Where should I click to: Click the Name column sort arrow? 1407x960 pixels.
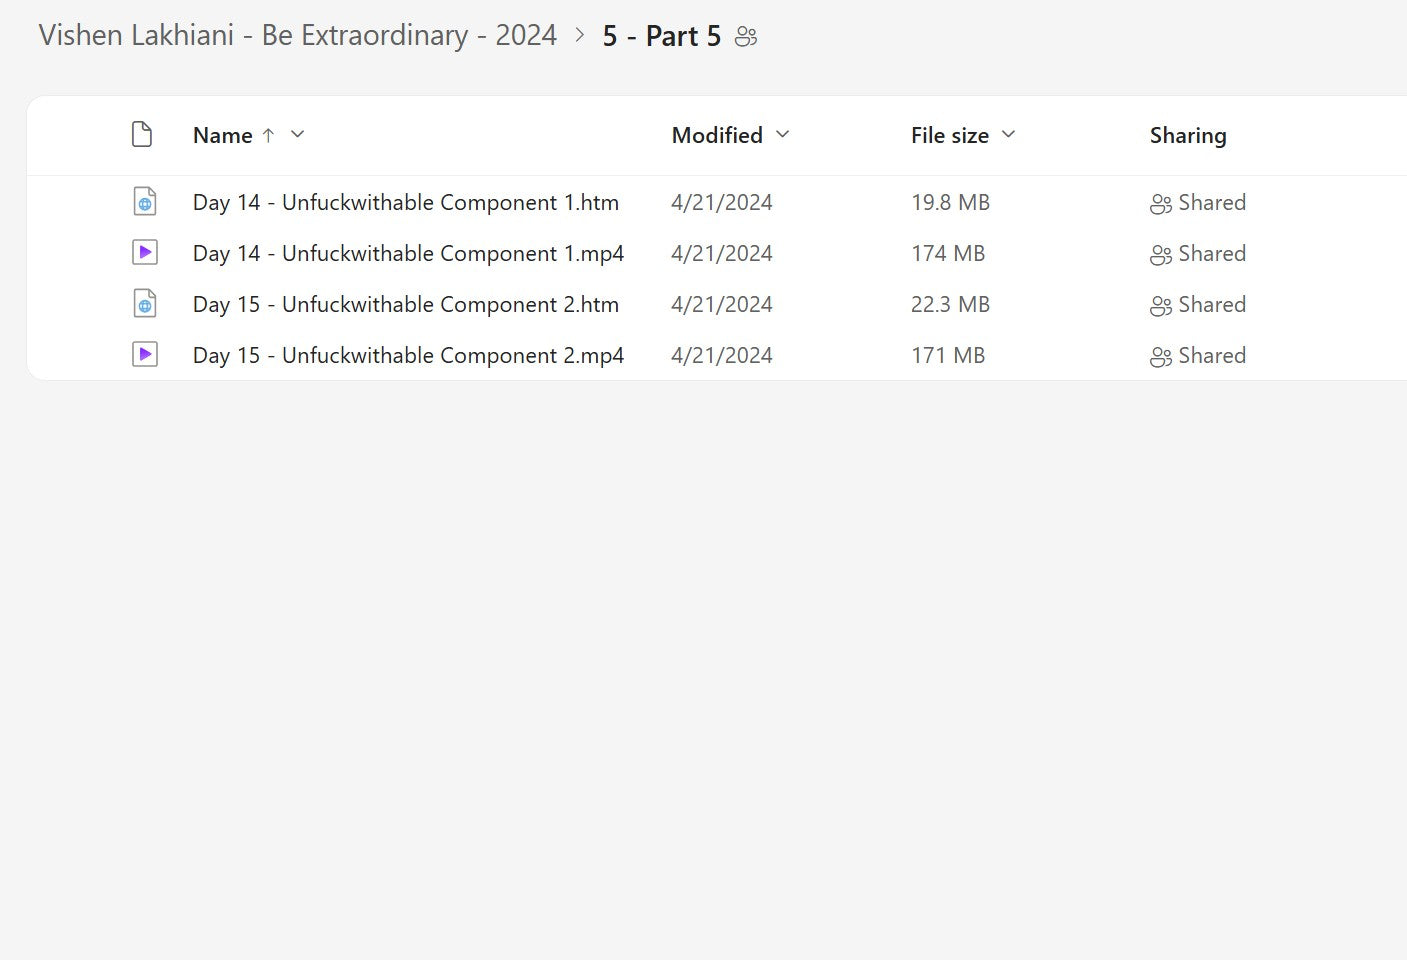(268, 135)
